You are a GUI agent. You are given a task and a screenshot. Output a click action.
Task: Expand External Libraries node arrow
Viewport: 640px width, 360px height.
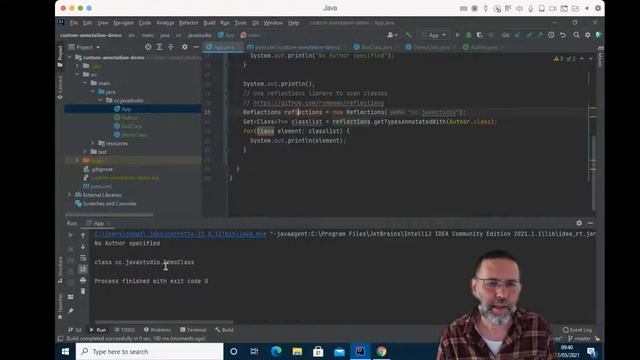69,195
